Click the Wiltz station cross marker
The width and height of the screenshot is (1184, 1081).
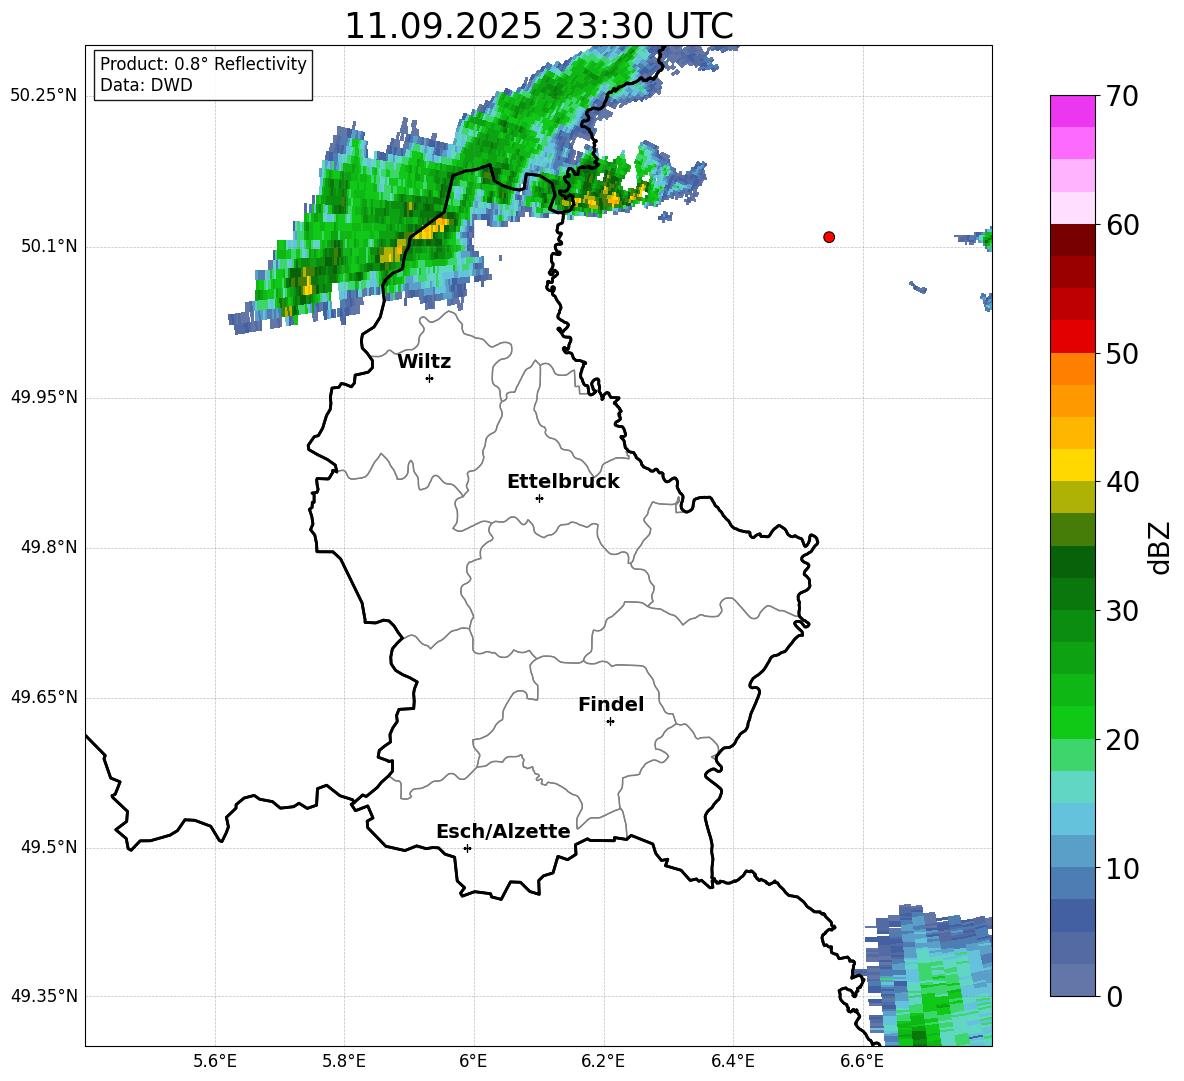click(x=430, y=378)
